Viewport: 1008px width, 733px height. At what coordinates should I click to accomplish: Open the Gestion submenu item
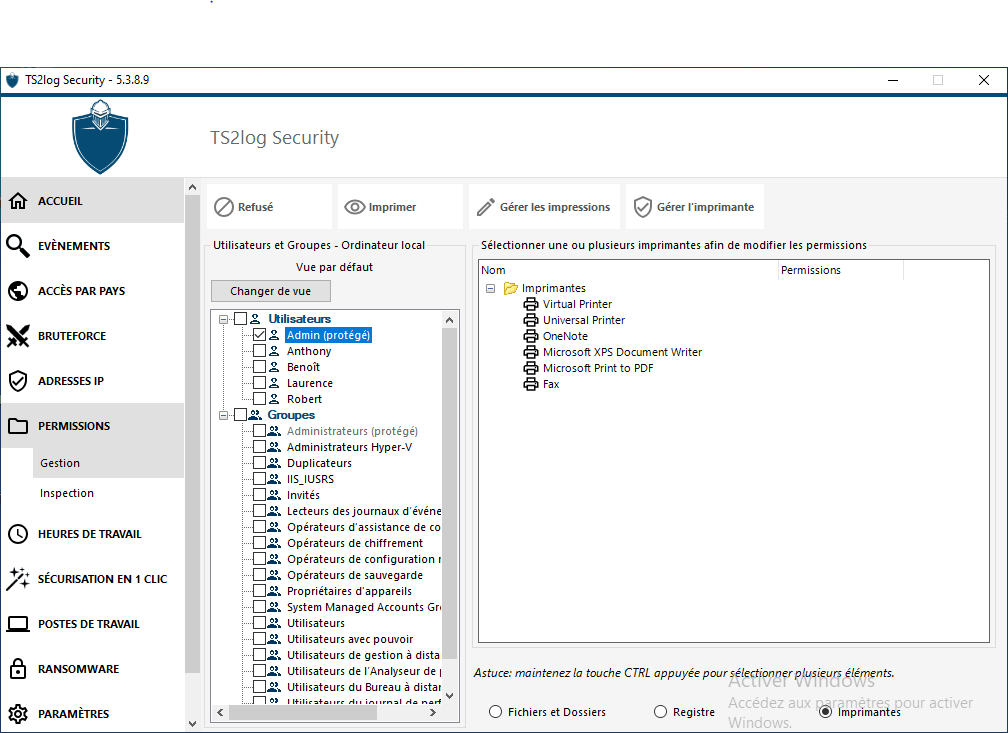pos(108,463)
